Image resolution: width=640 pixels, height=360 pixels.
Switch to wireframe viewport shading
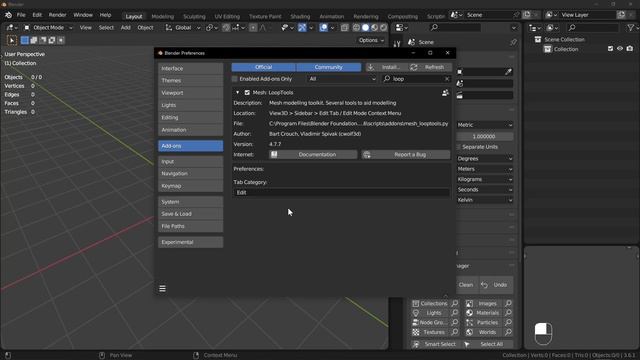[x=356, y=28]
